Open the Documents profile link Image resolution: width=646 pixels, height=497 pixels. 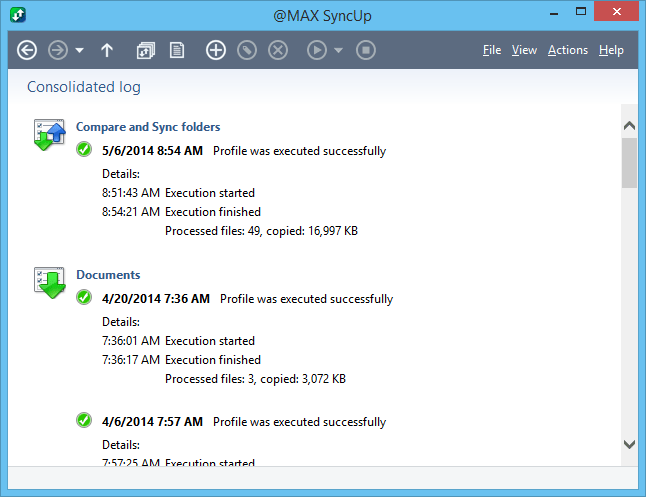[x=108, y=275]
